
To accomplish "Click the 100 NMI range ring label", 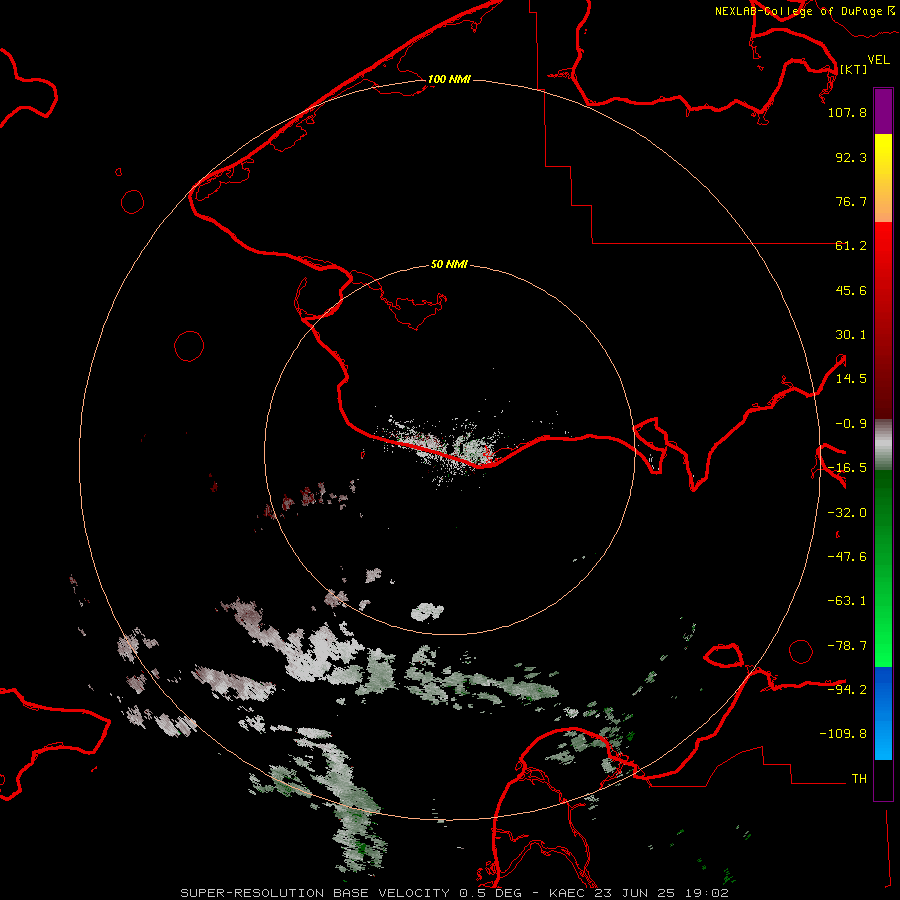I will tap(449, 79).
